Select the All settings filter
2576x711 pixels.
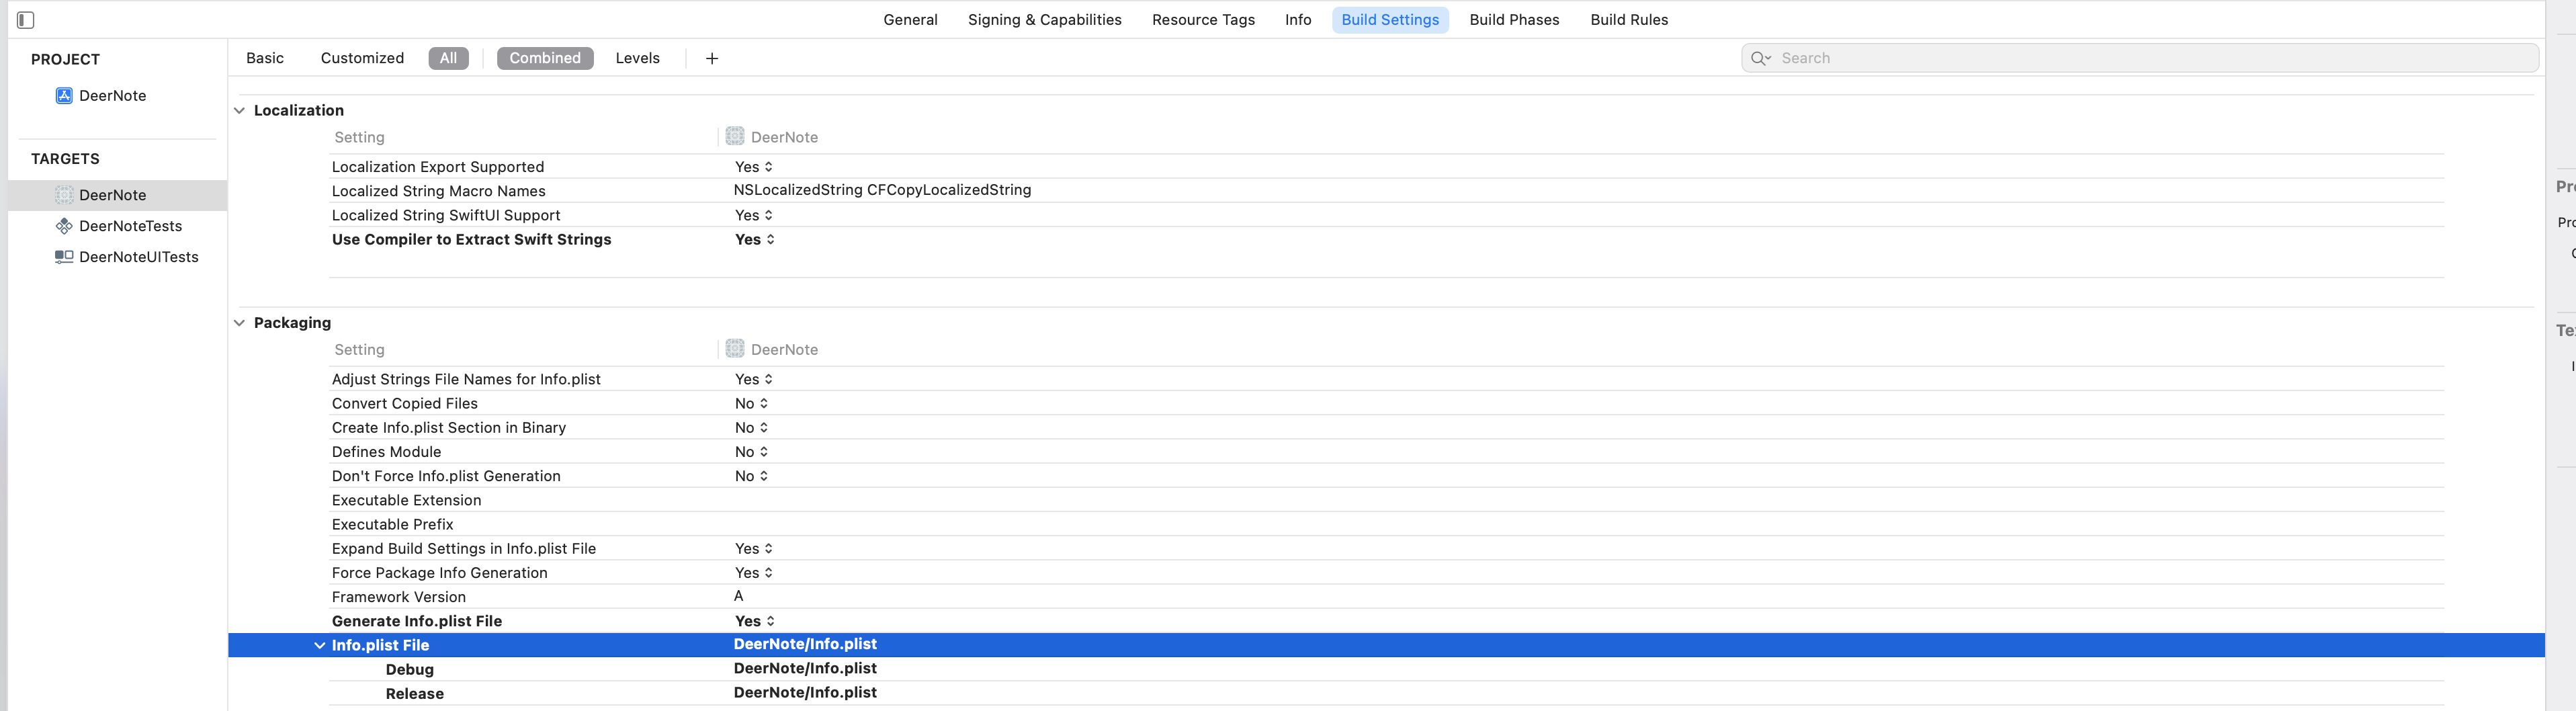[449, 58]
